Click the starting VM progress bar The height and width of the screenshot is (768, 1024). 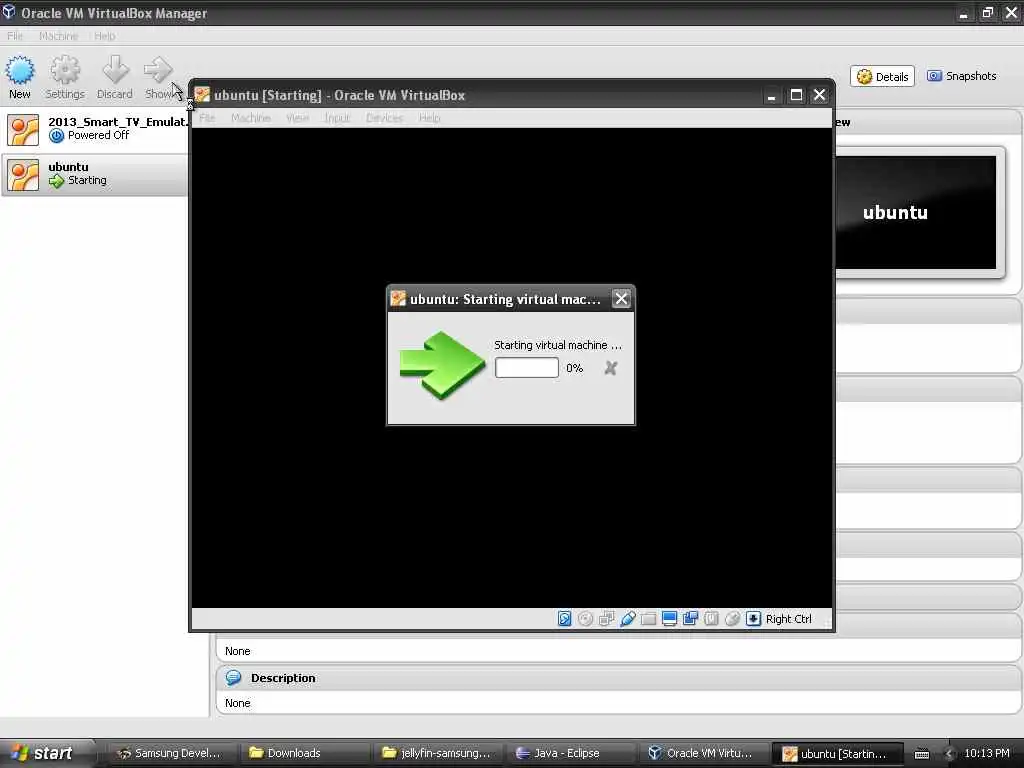pyautogui.click(x=526, y=368)
